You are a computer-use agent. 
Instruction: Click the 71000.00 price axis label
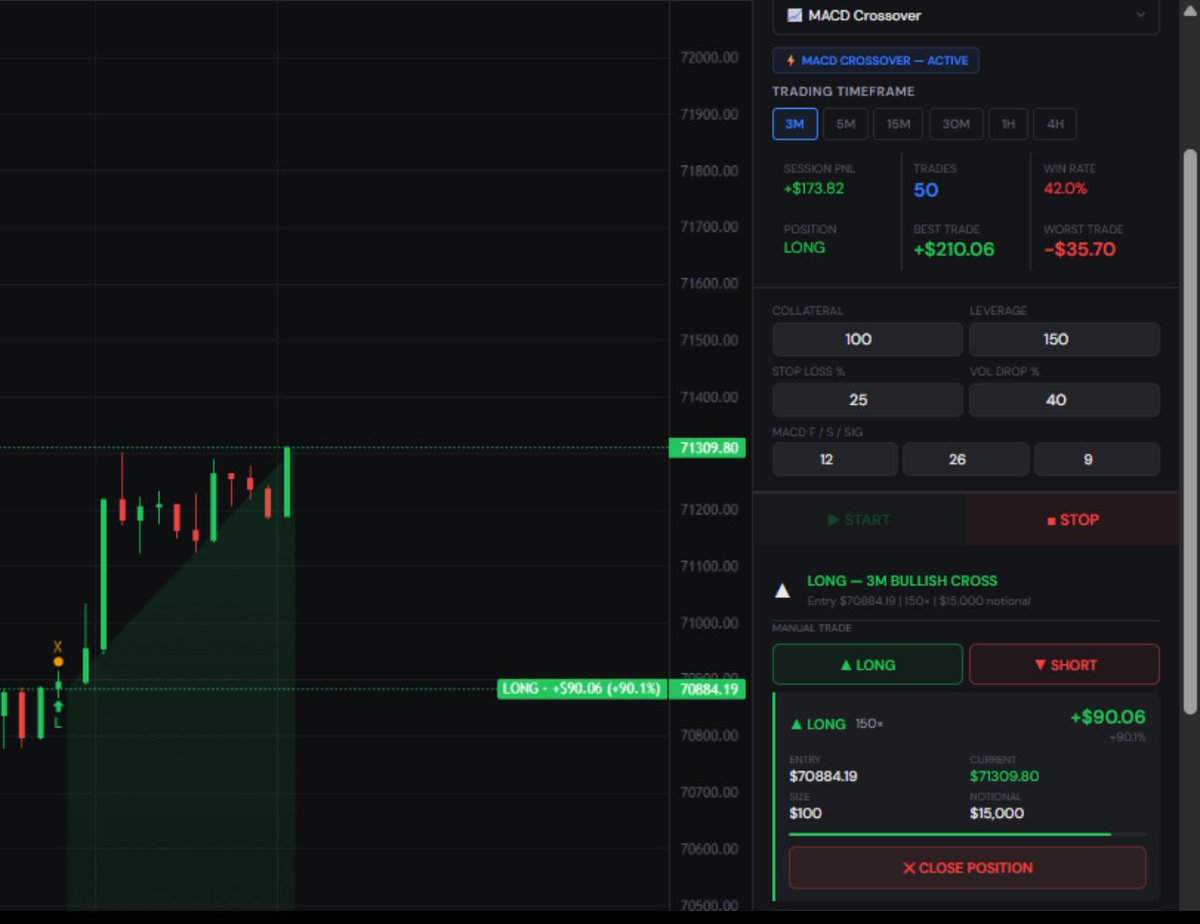tap(709, 623)
